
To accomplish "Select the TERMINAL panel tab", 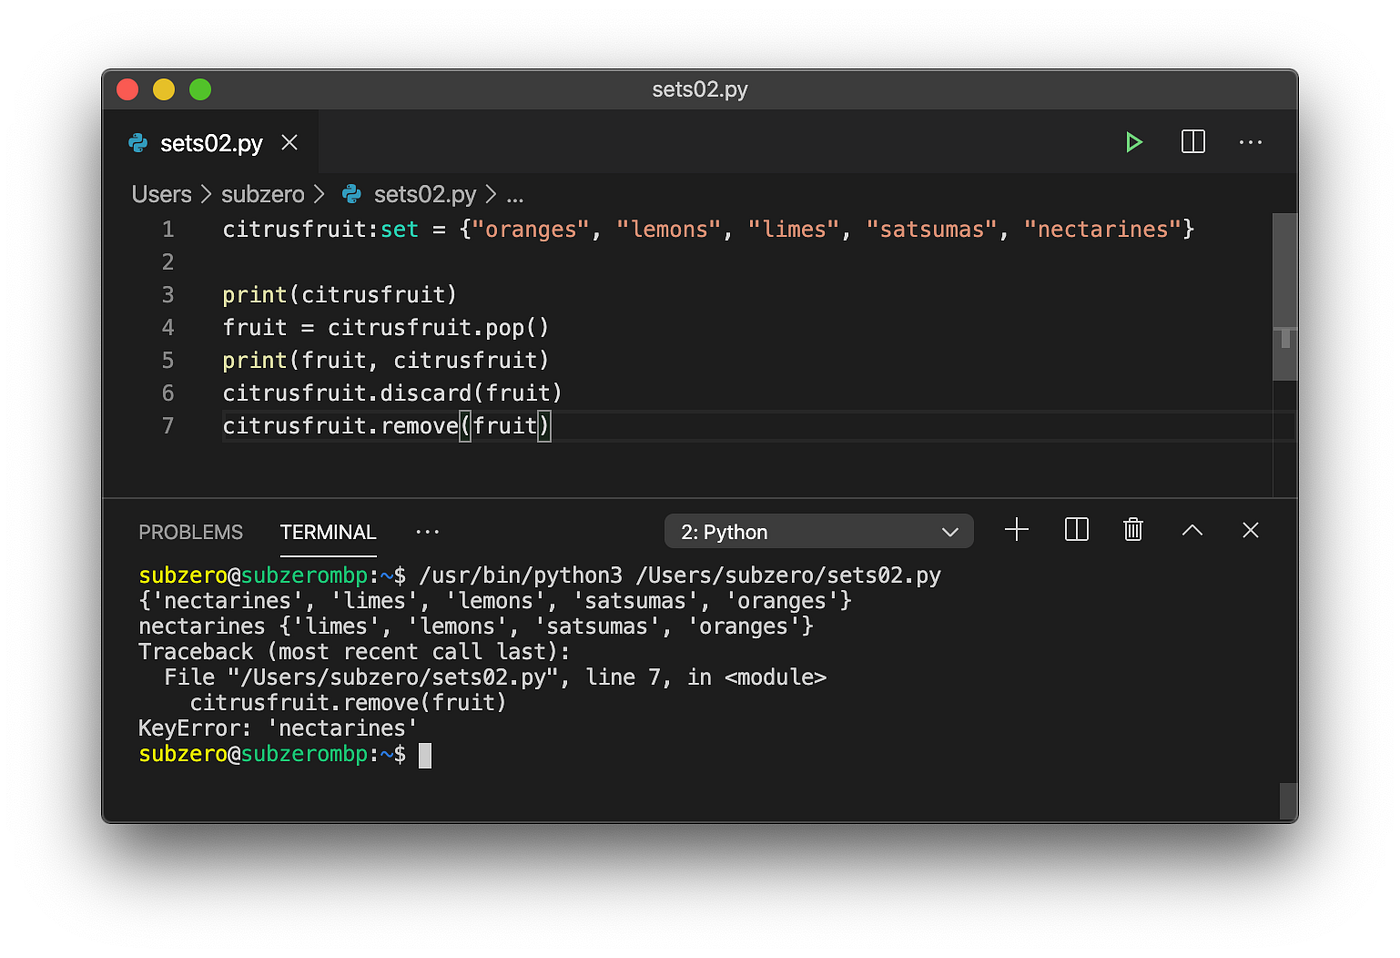I will click(328, 532).
